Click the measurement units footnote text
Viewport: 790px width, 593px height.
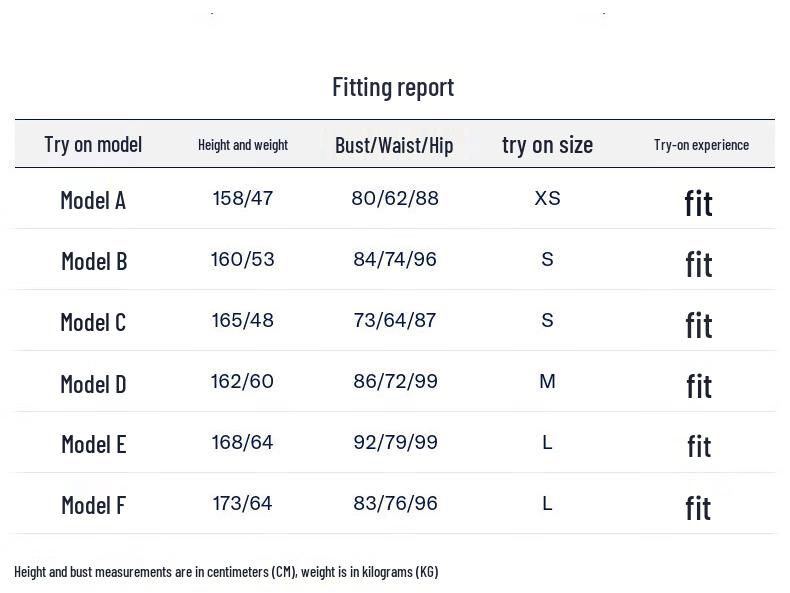[x=226, y=572]
